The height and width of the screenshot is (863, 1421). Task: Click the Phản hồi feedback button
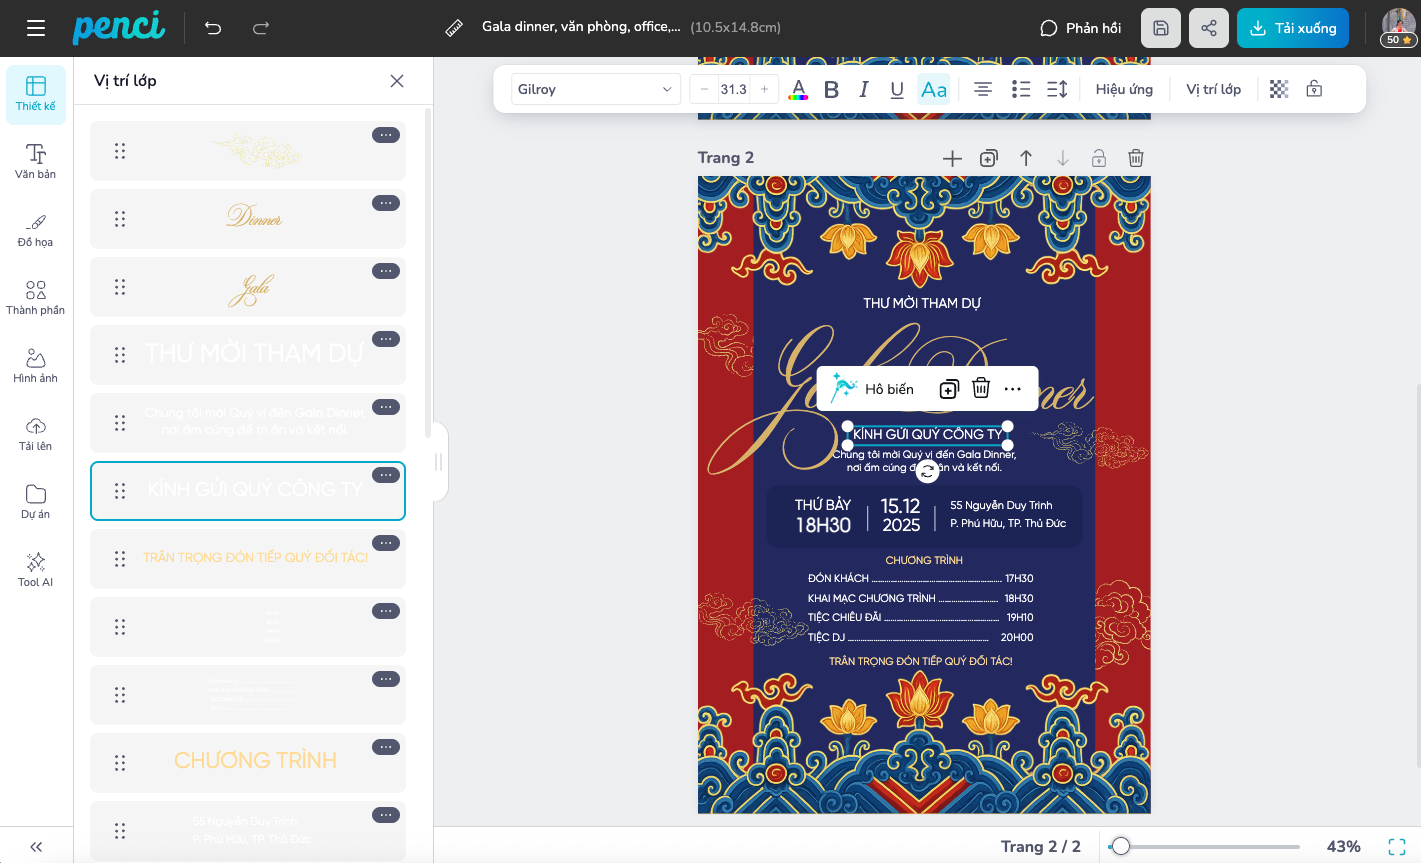(1081, 28)
